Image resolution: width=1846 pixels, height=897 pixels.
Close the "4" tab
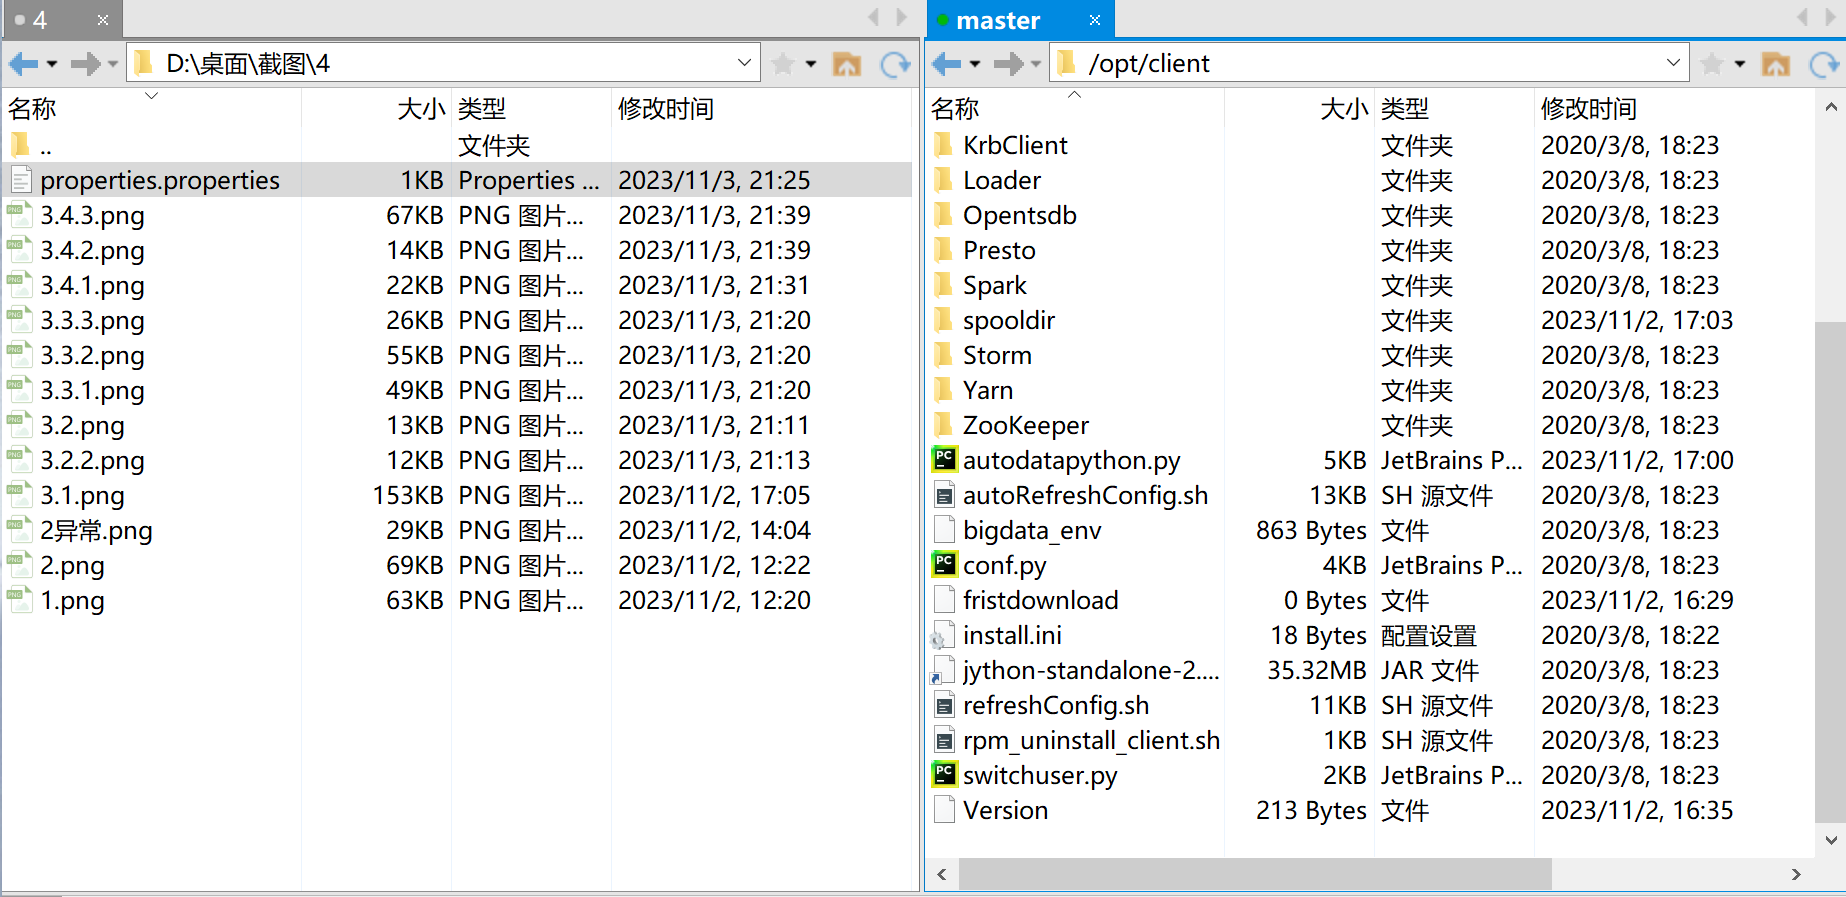103,20
